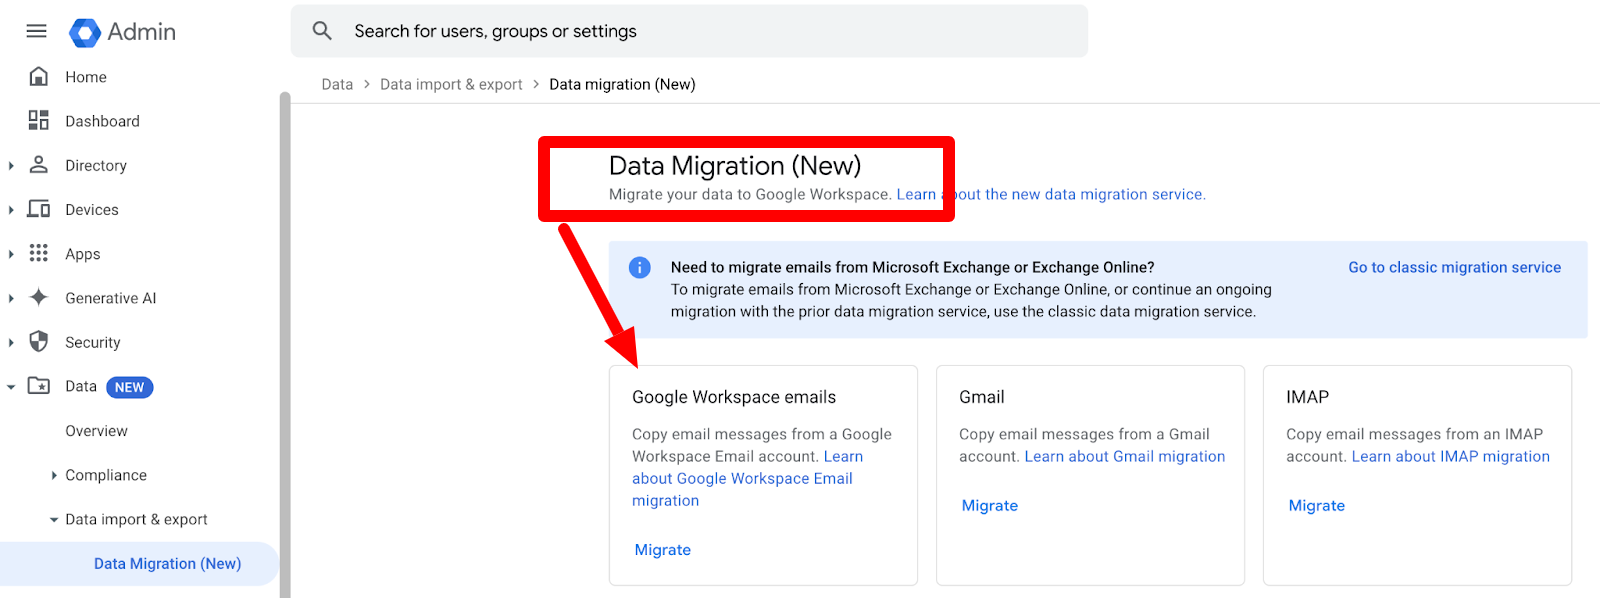Select Data Migration (New) sidebar item
The image size is (1600, 598).
138,564
